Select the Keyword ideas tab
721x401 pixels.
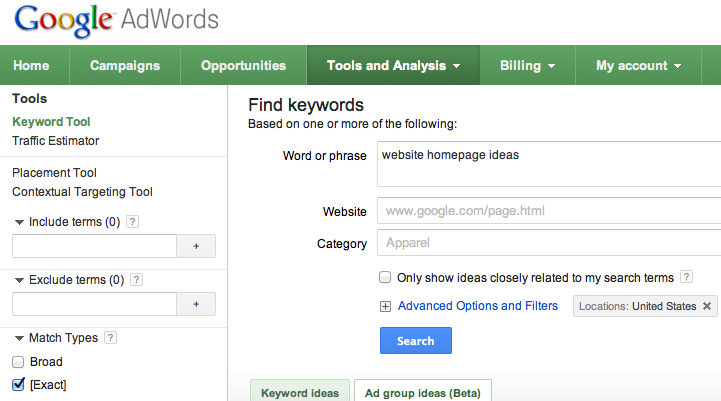coord(300,391)
